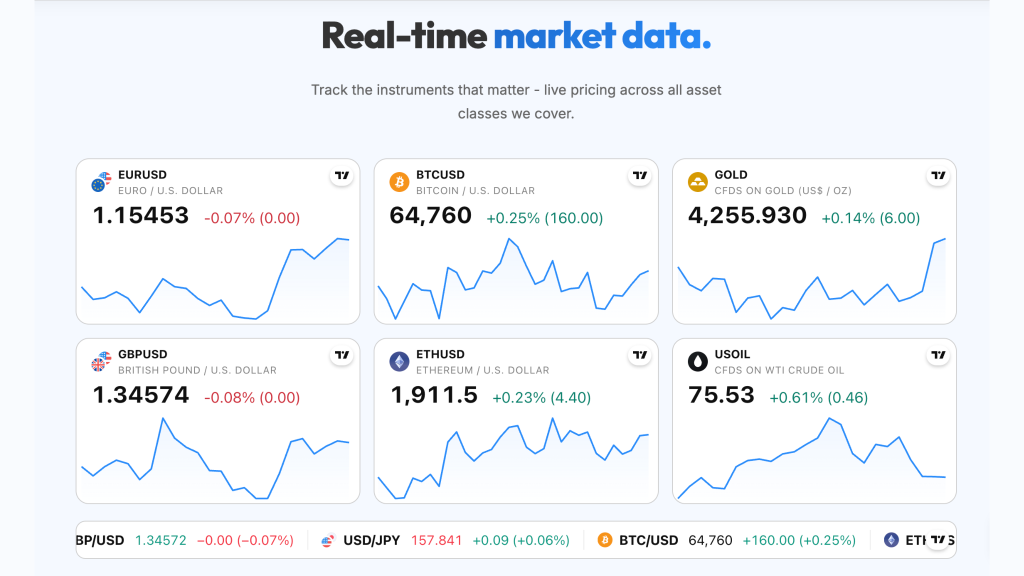Click the ETHUSD price line chart

514,458
